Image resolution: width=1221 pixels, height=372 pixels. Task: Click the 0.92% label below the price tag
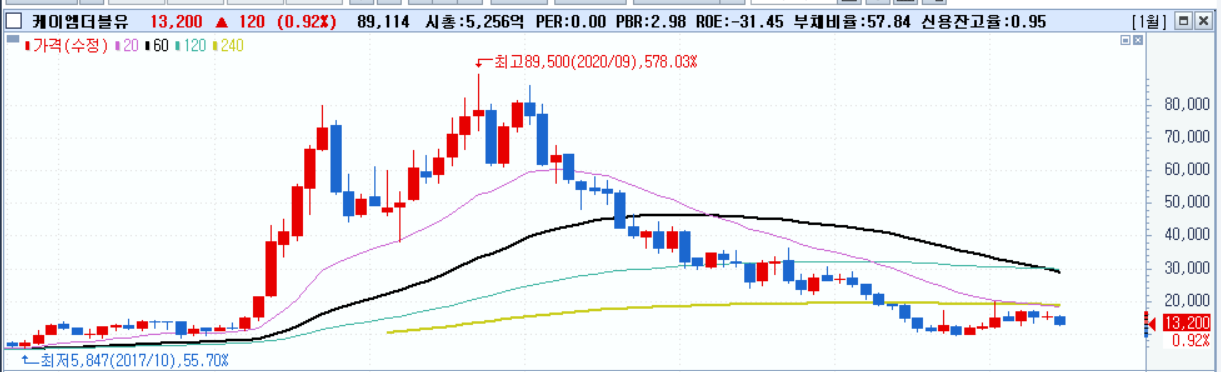coord(1191,339)
